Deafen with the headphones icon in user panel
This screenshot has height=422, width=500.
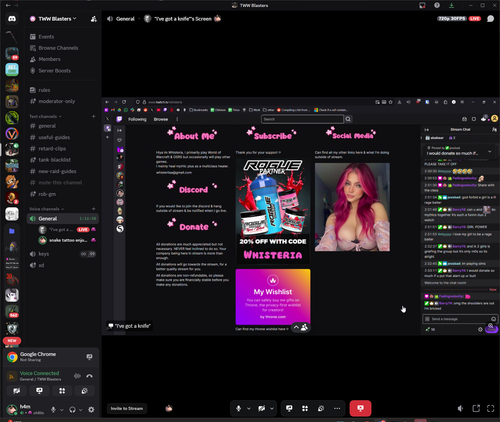click(x=72, y=410)
